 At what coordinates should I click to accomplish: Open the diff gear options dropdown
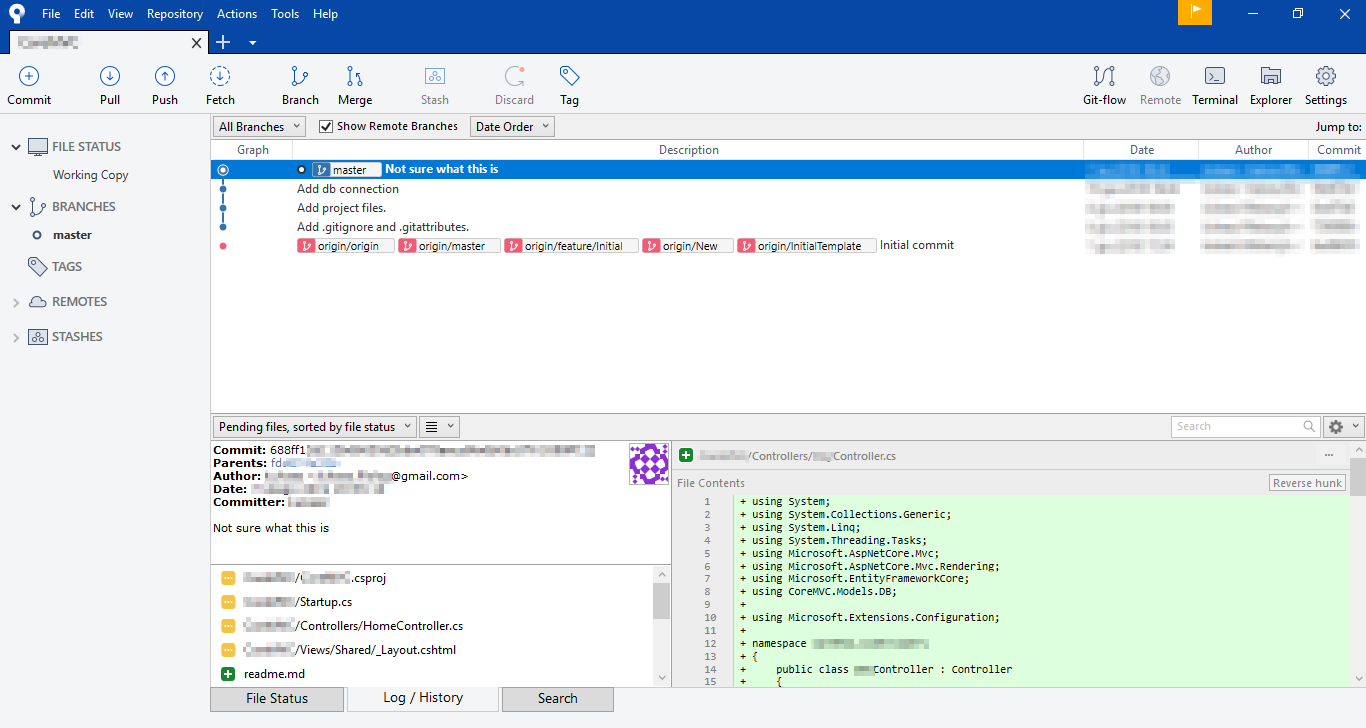(1343, 427)
